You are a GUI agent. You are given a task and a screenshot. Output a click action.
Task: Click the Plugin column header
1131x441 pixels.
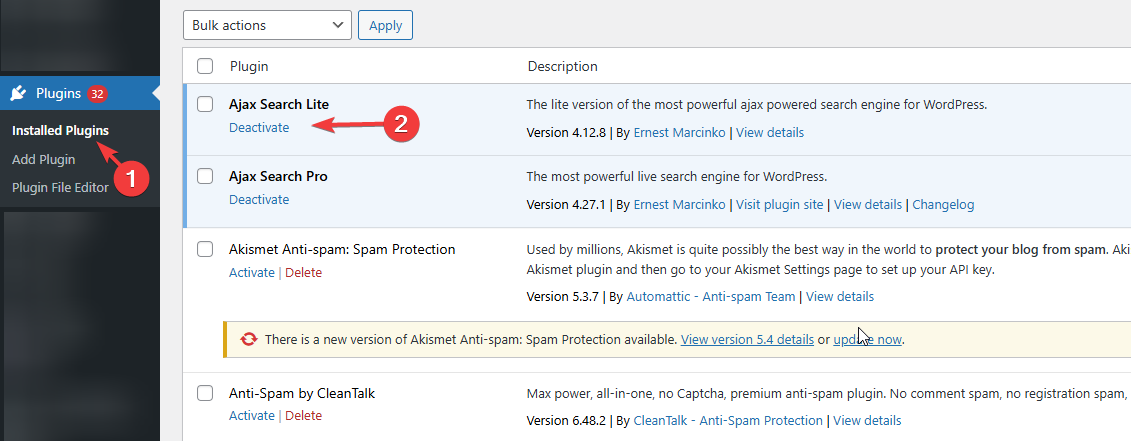coord(249,66)
